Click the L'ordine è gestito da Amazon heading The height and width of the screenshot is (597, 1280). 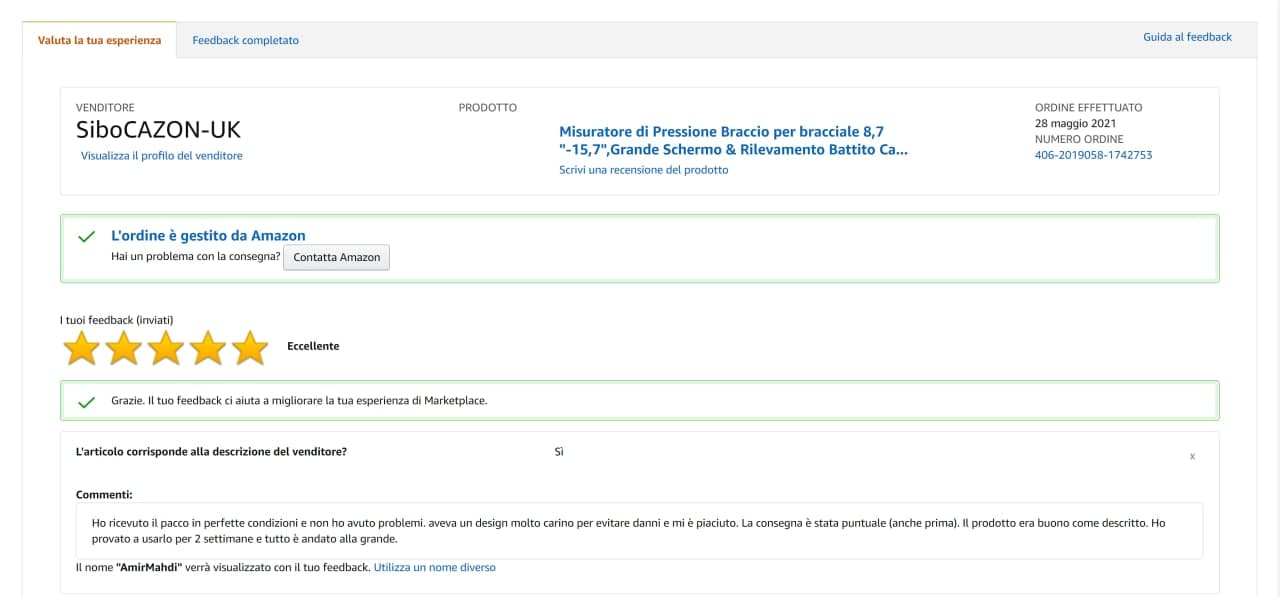coord(208,236)
